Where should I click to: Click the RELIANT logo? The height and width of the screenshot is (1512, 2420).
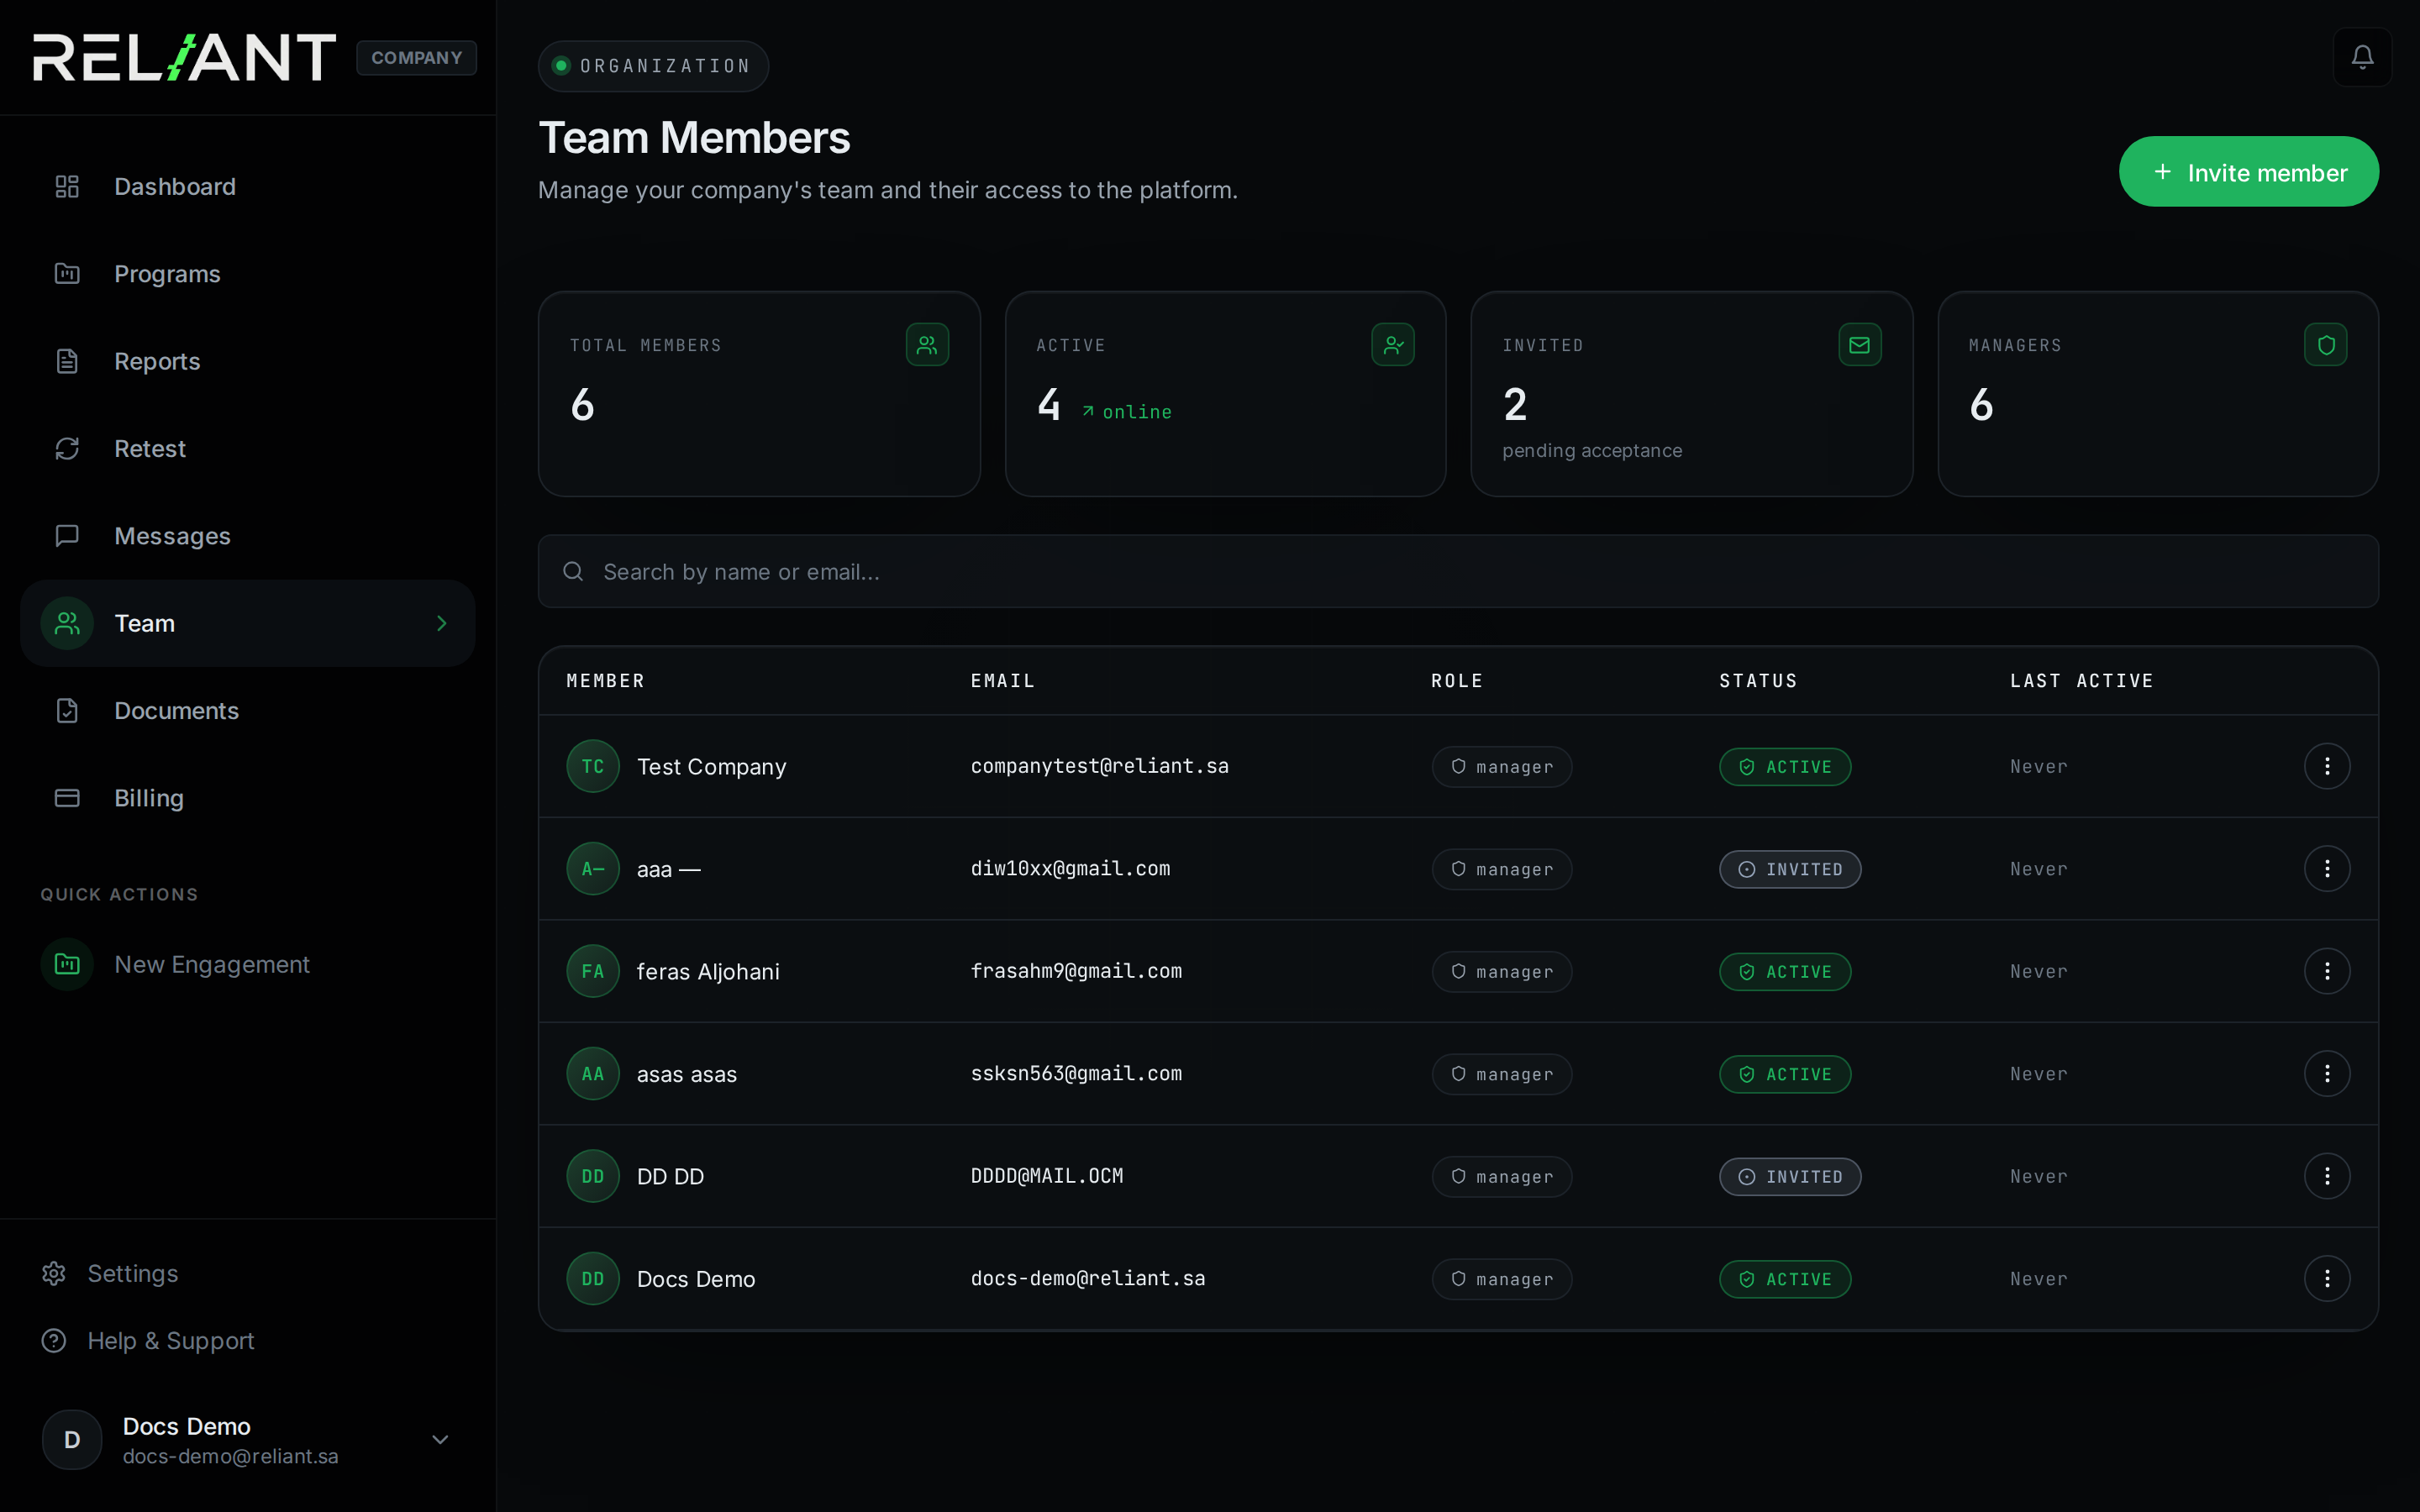click(185, 57)
